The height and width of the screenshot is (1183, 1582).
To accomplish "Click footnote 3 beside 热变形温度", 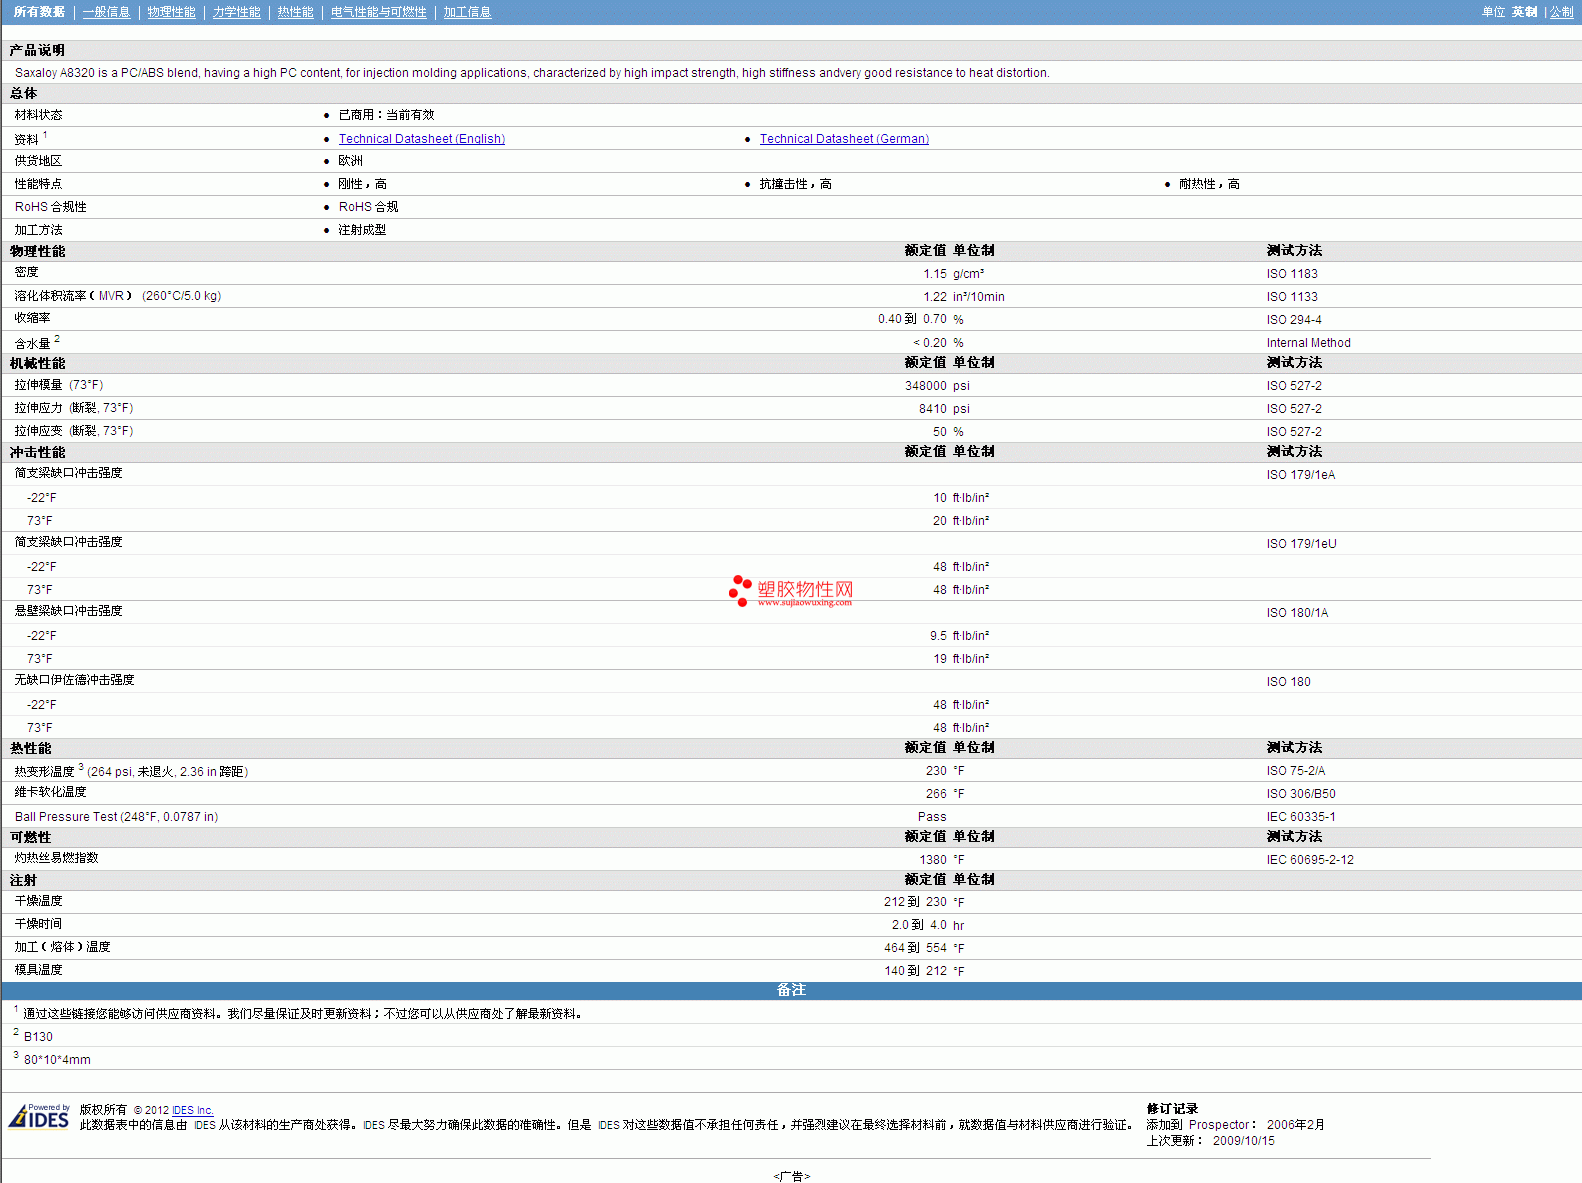I will (81, 767).
